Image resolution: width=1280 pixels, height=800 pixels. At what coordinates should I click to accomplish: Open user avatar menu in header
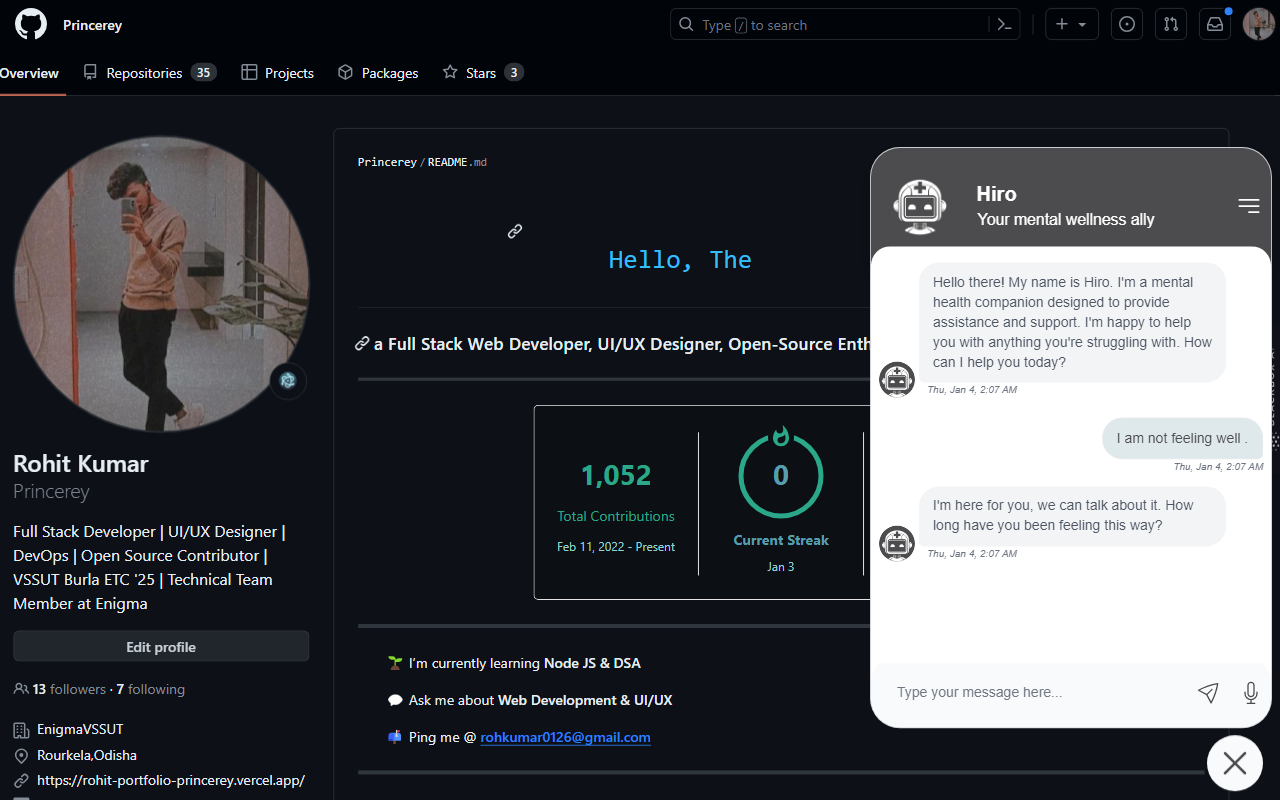(1257, 25)
